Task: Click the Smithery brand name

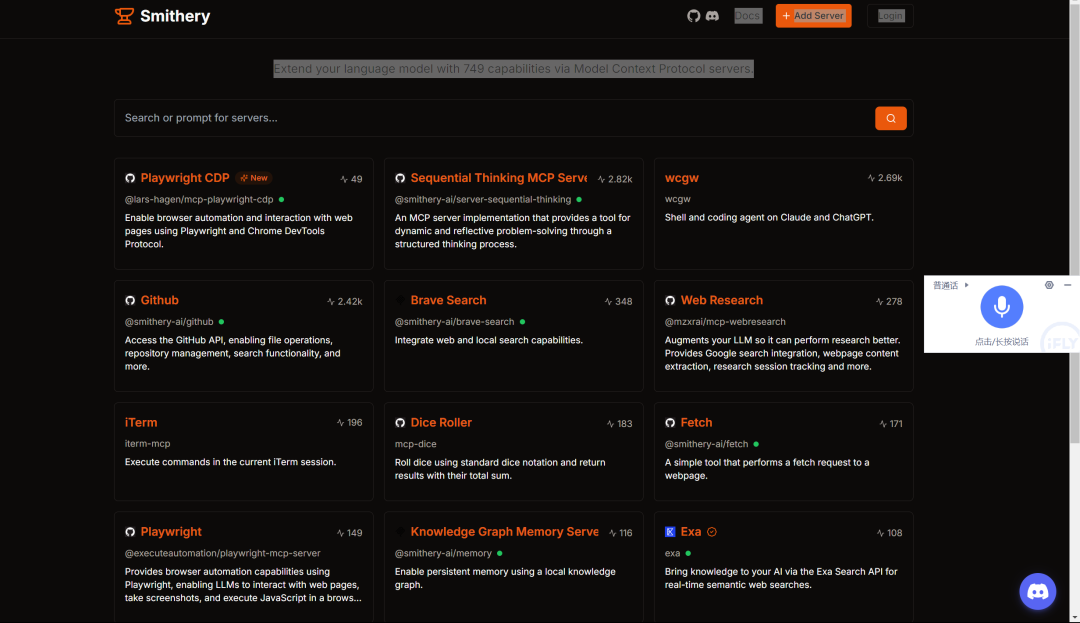Action: 175,16
